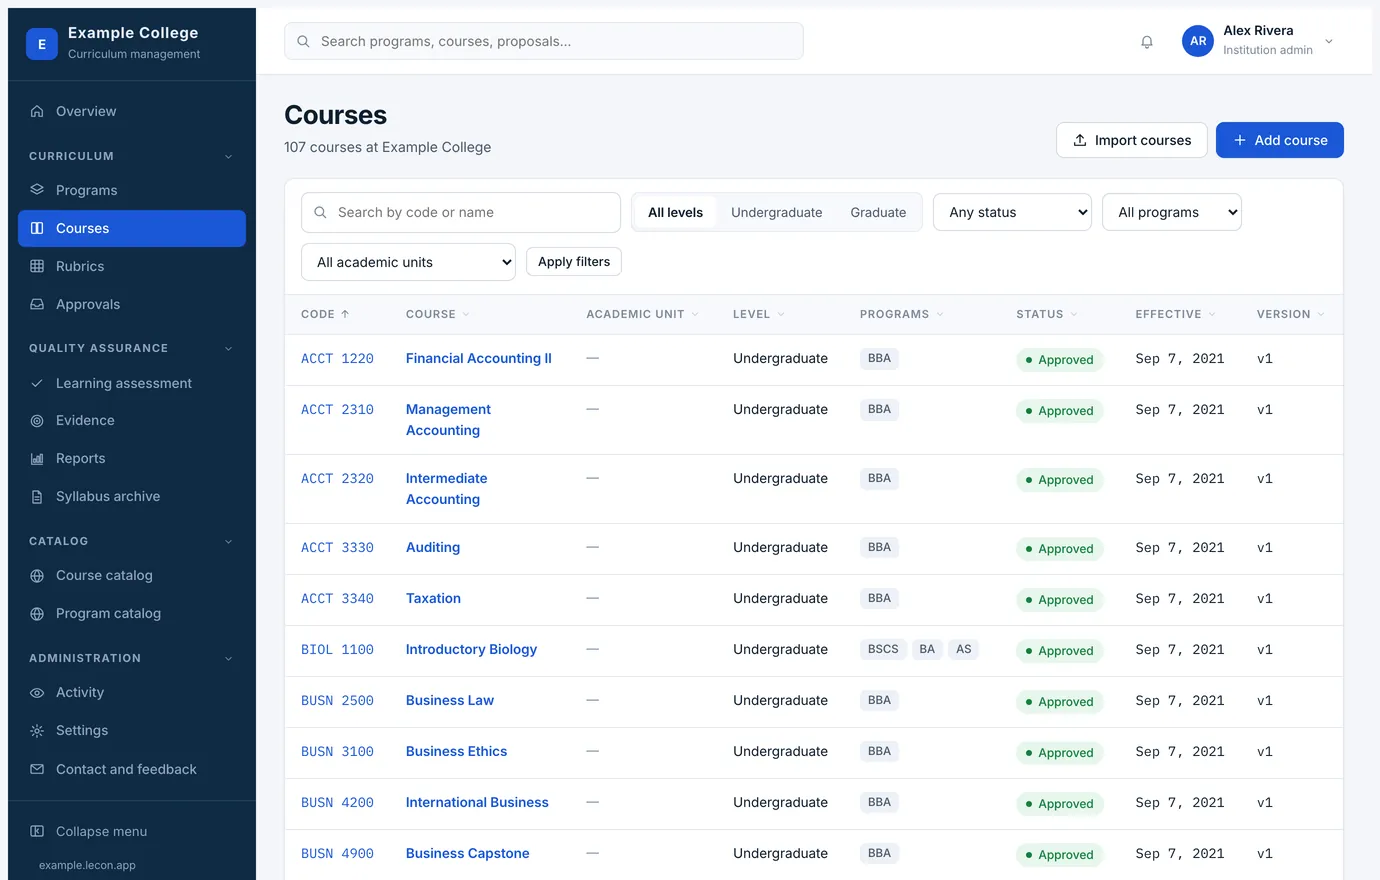Click the Reports bar chart icon
The width and height of the screenshot is (1380, 880).
pyautogui.click(x=37, y=459)
